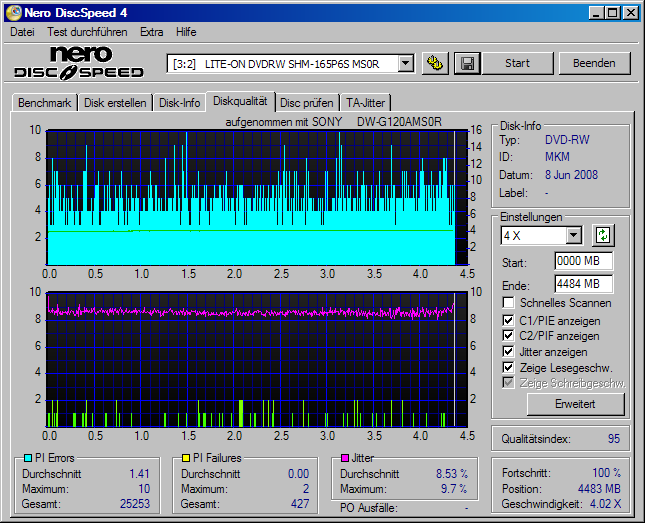Screen dimensions: 645x523
Task: Maximize the Nero DiscSpeed window
Action: coord(613,13)
